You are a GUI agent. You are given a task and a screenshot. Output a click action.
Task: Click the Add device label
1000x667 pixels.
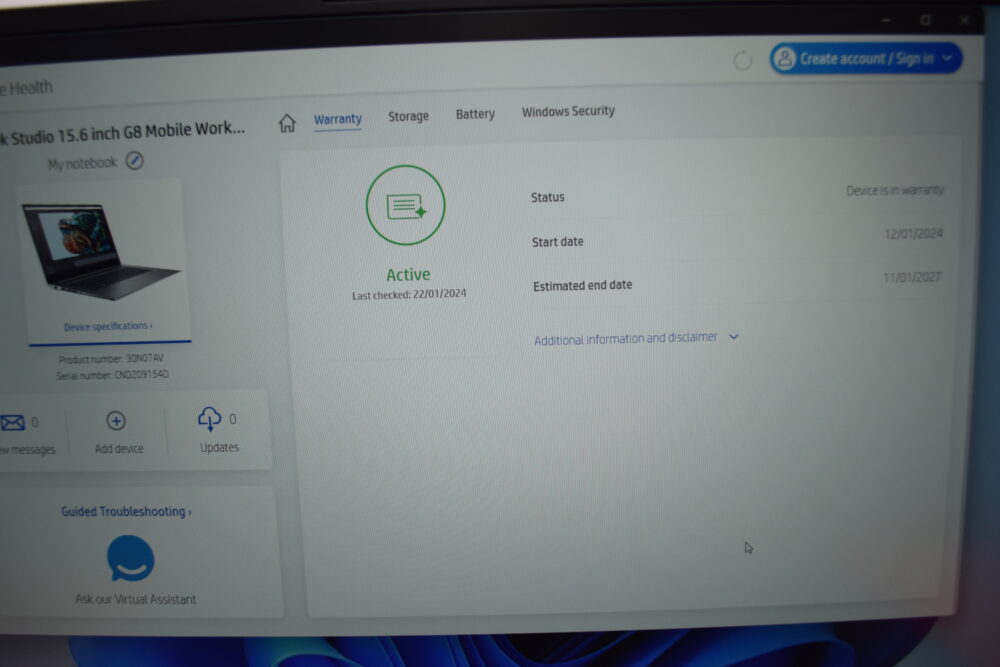click(119, 449)
